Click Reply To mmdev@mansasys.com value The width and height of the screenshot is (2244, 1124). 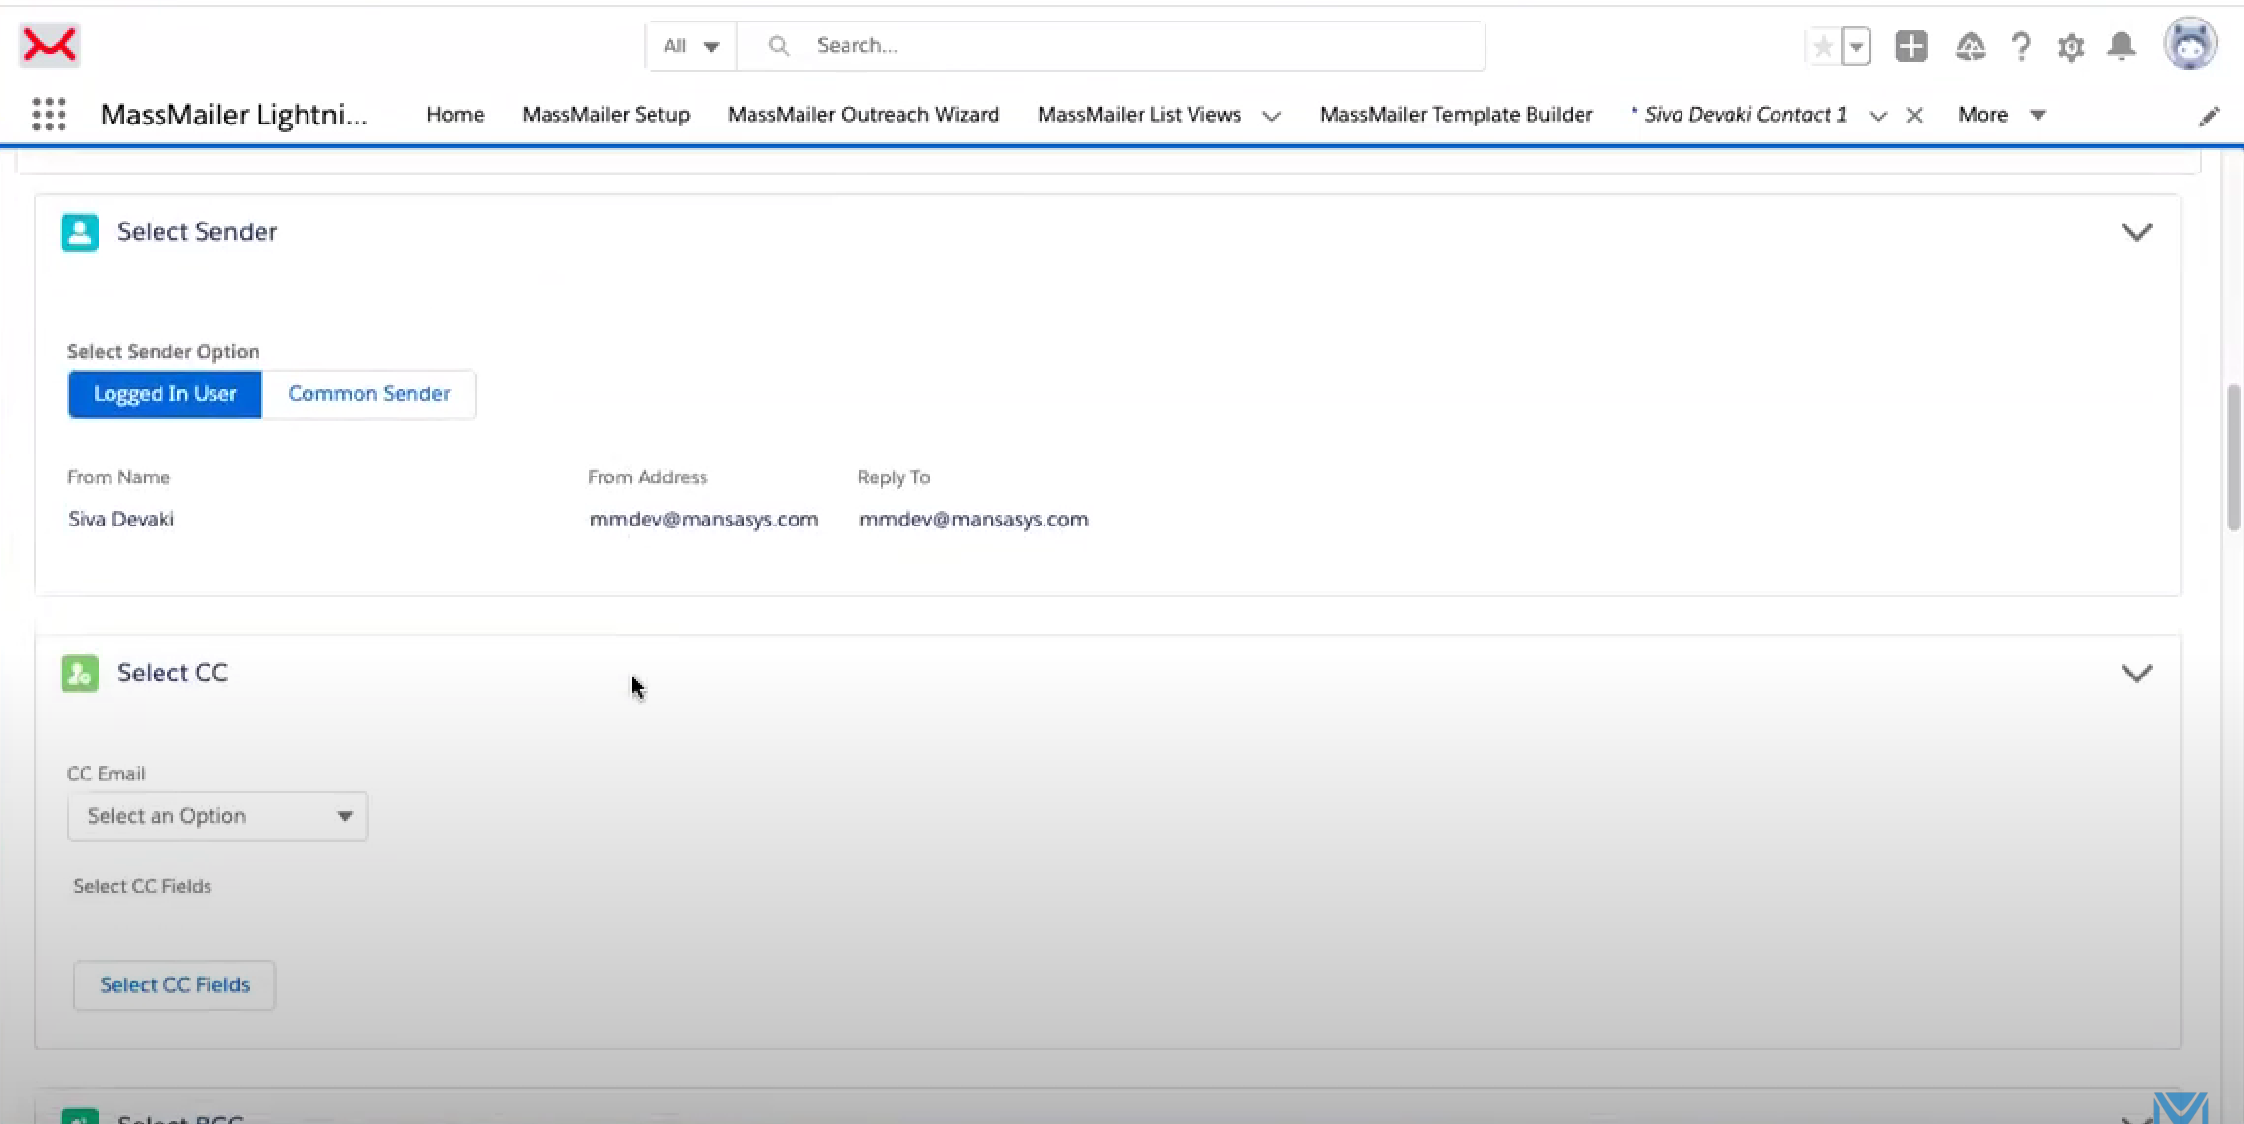pyautogui.click(x=974, y=519)
